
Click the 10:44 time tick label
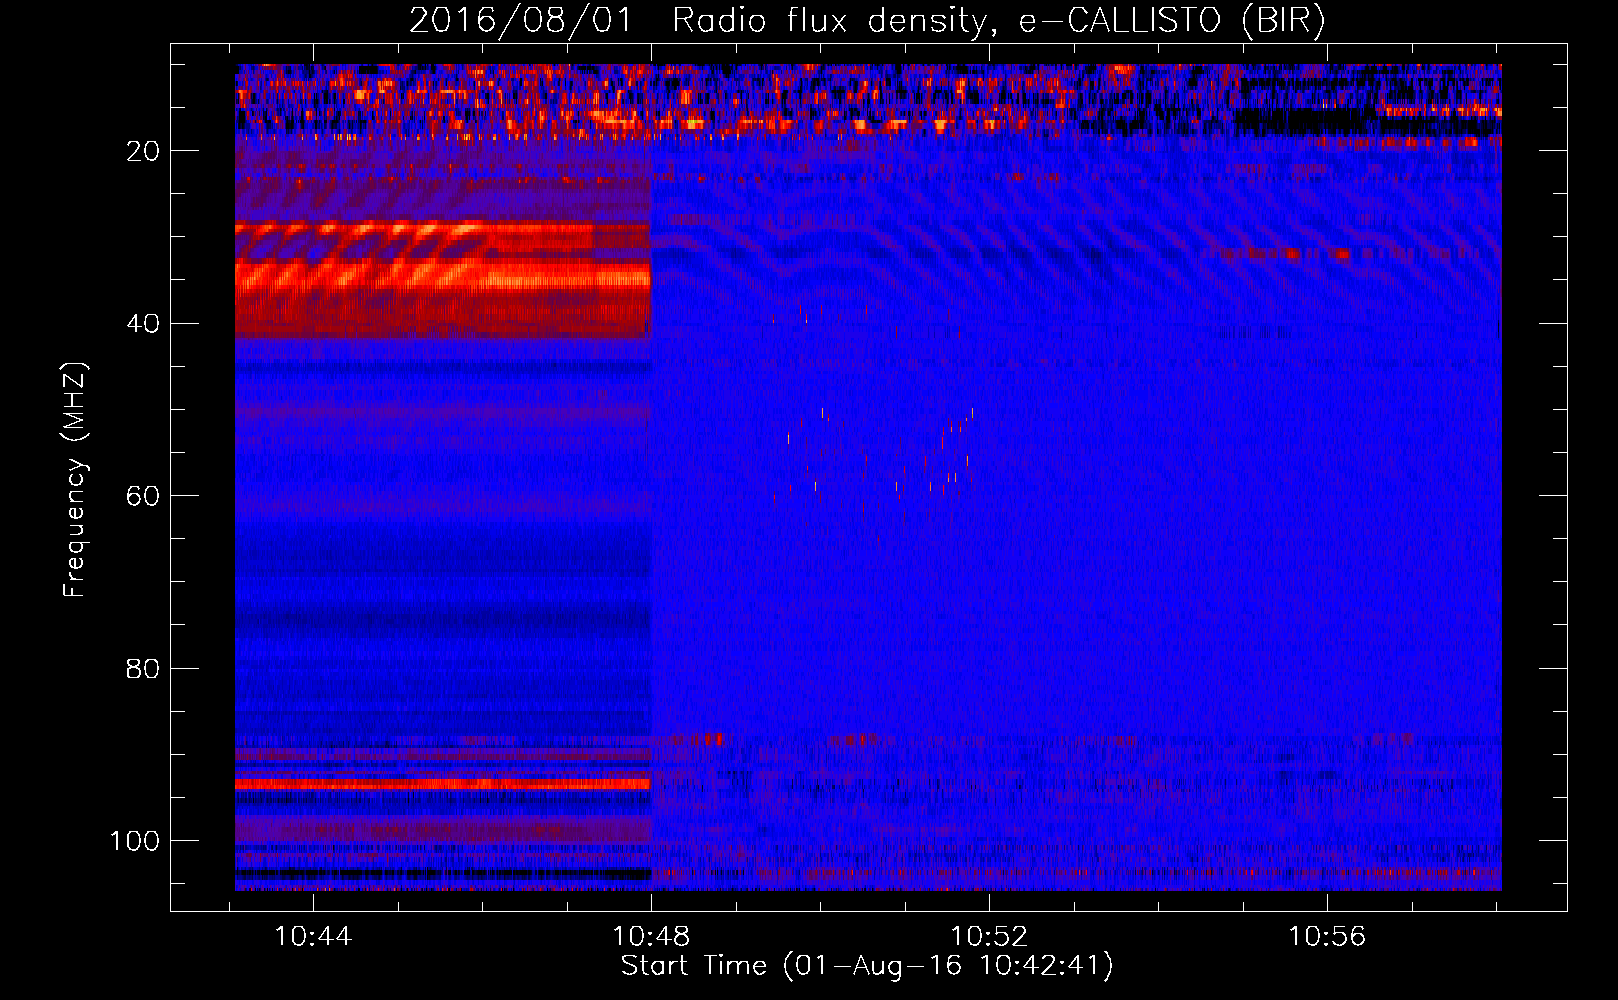click(x=313, y=937)
